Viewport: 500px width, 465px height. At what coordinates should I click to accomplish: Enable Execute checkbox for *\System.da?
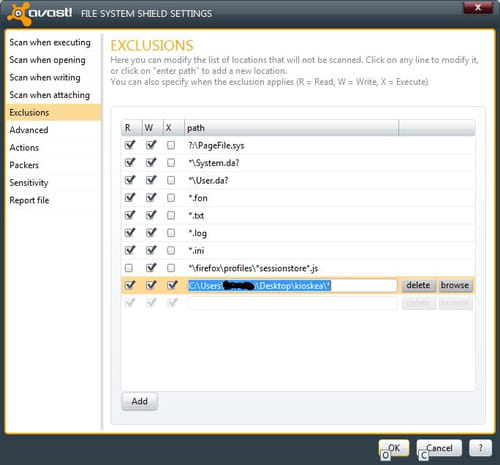(x=171, y=163)
